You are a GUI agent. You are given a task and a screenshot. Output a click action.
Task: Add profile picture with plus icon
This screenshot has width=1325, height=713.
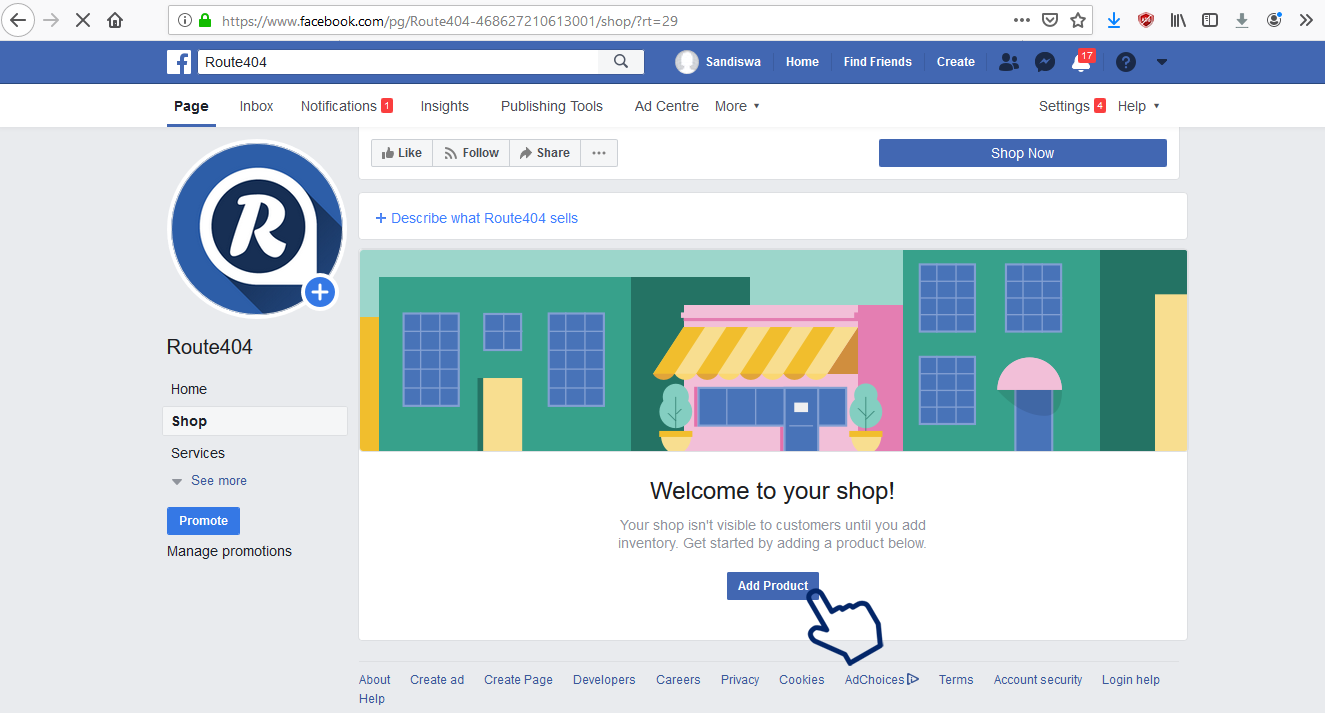click(x=319, y=292)
